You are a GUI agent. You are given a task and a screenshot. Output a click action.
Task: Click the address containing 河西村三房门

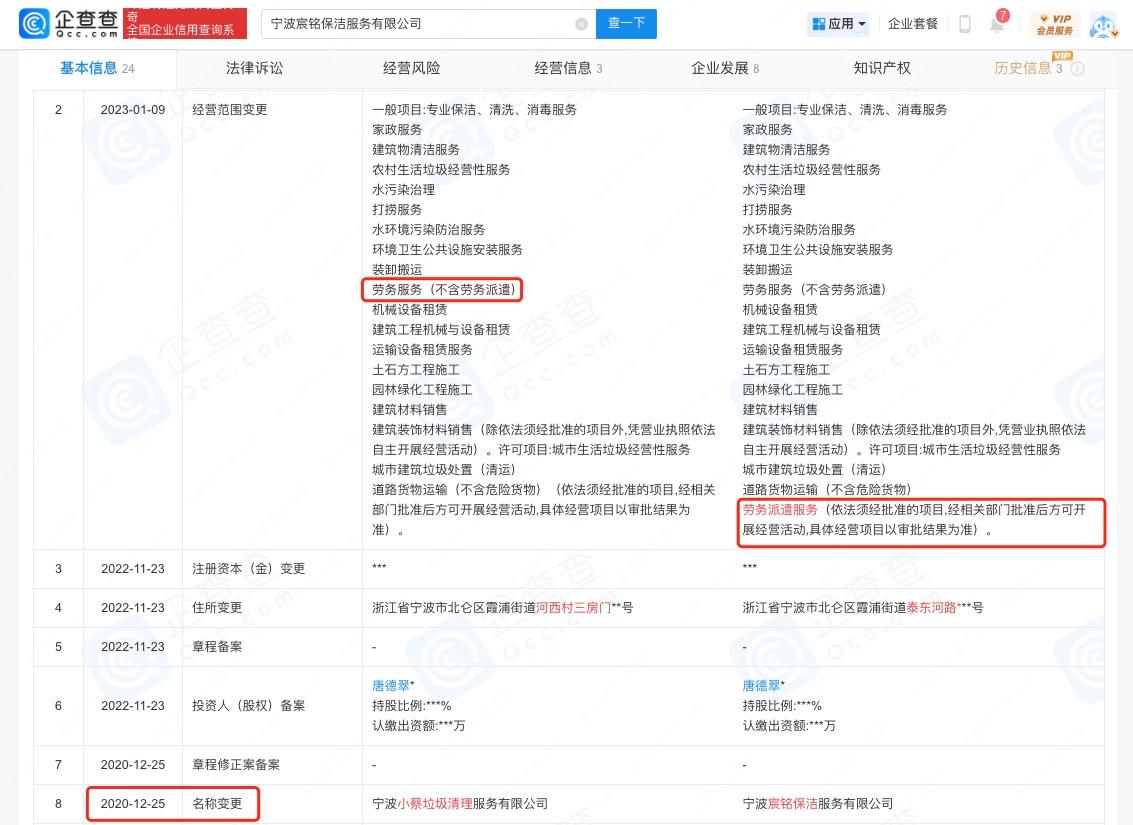(x=502, y=608)
